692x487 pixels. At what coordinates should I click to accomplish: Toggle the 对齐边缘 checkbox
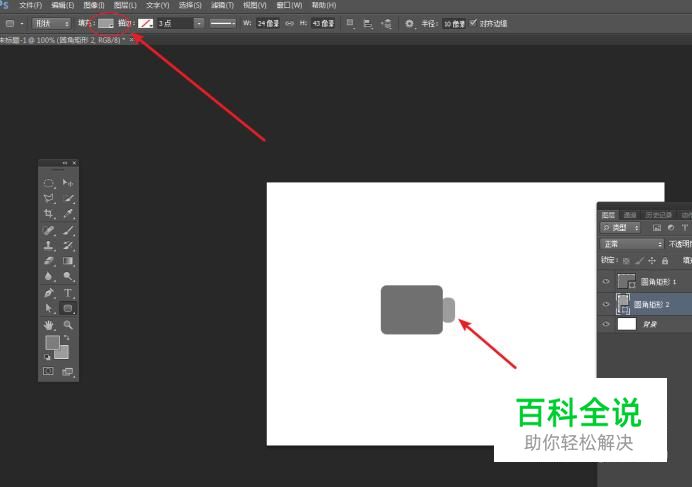pyautogui.click(x=473, y=22)
